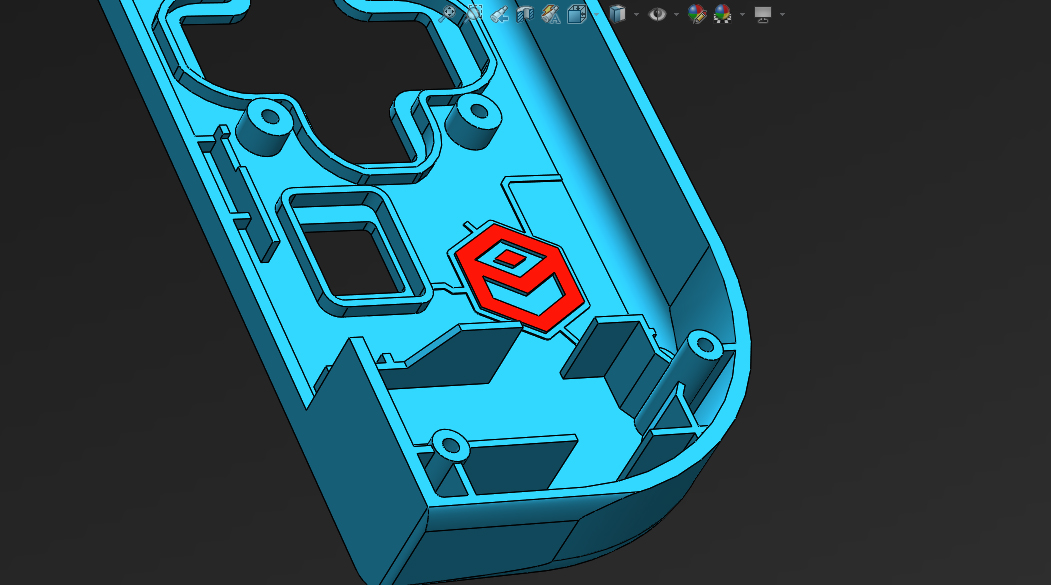Expand the Hide/Show Items dropdown arrow

tap(676, 14)
